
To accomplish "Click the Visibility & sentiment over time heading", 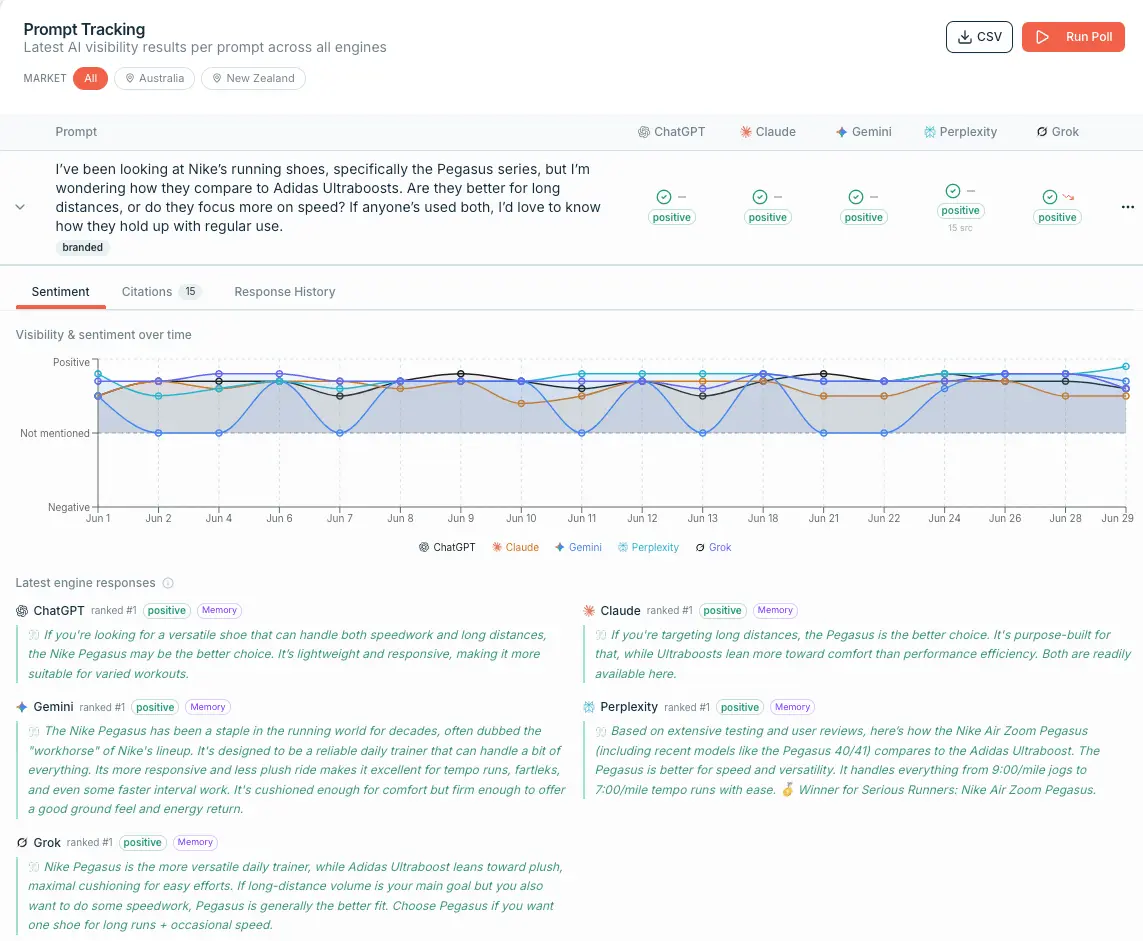I will coord(104,335).
